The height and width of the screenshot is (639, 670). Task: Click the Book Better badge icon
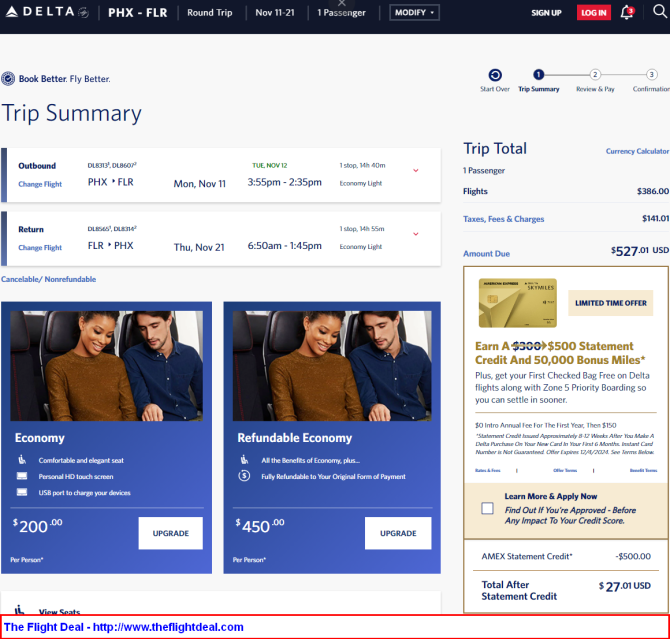click(8, 79)
